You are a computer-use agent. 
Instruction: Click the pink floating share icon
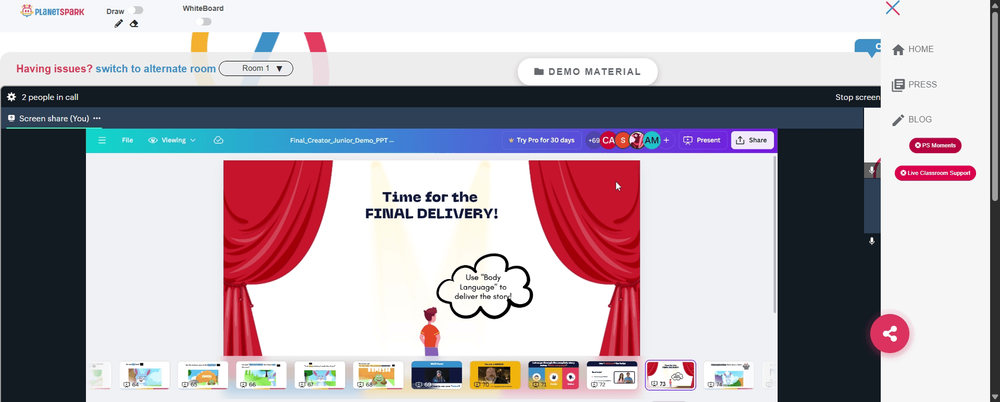(x=890, y=334)
